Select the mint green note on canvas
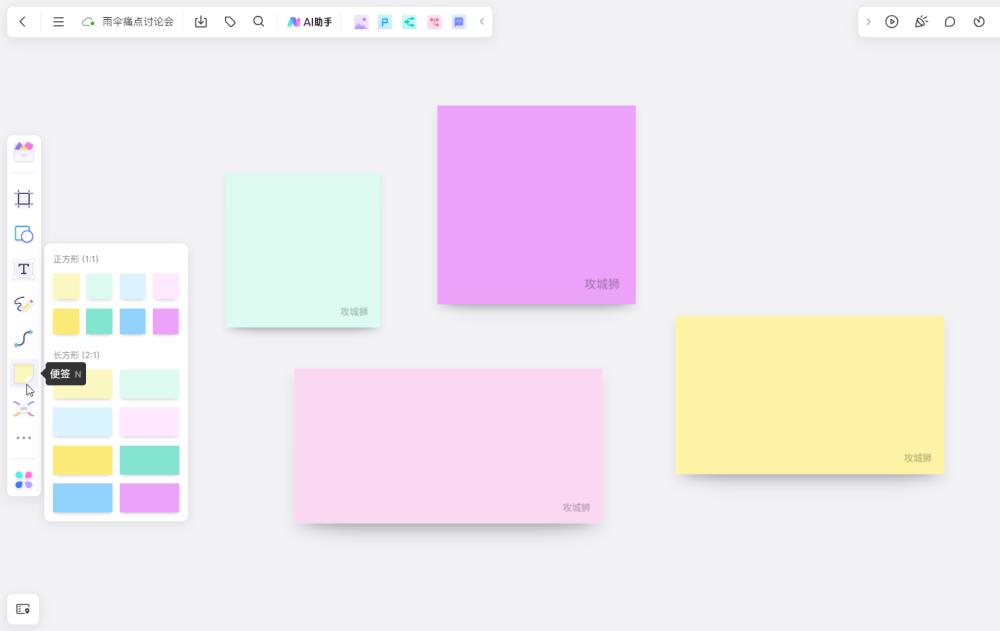 [303, 250]
